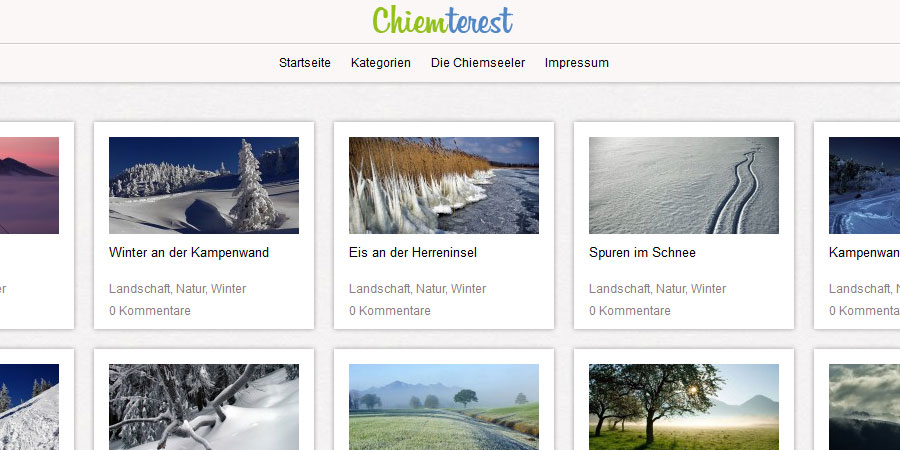Select Winter category under Spuren im Schnee
900x450 pixels.
pos(708,289)
